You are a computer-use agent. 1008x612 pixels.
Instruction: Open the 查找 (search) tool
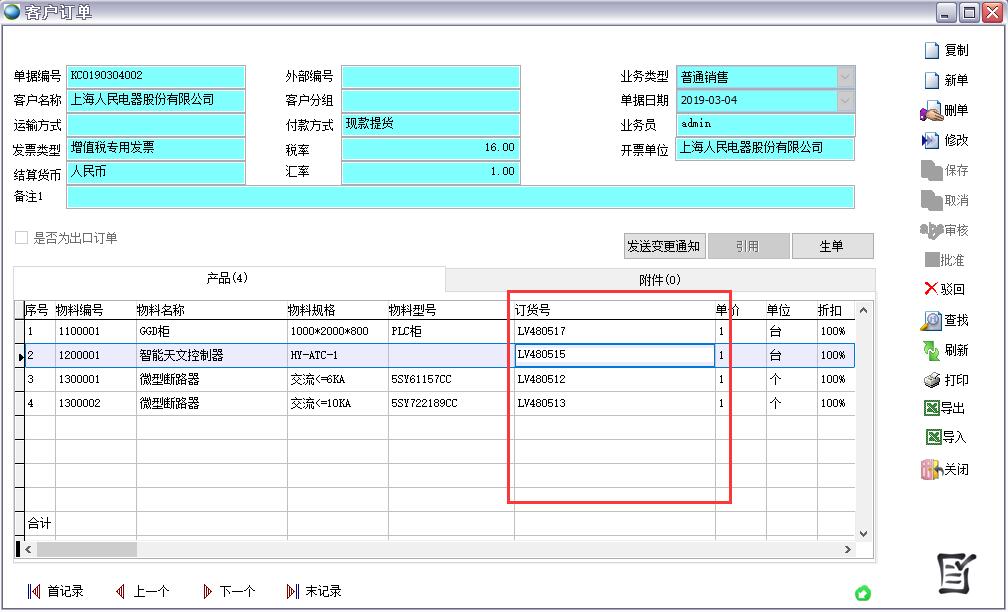931,321
